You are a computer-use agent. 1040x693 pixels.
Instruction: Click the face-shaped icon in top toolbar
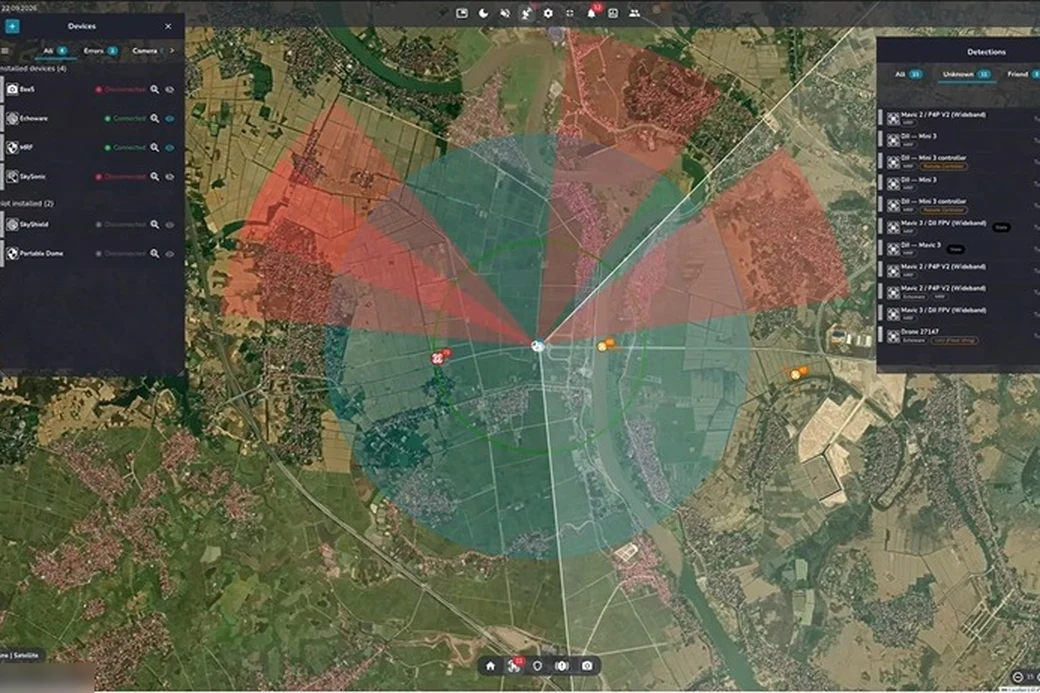coord(613,13)
